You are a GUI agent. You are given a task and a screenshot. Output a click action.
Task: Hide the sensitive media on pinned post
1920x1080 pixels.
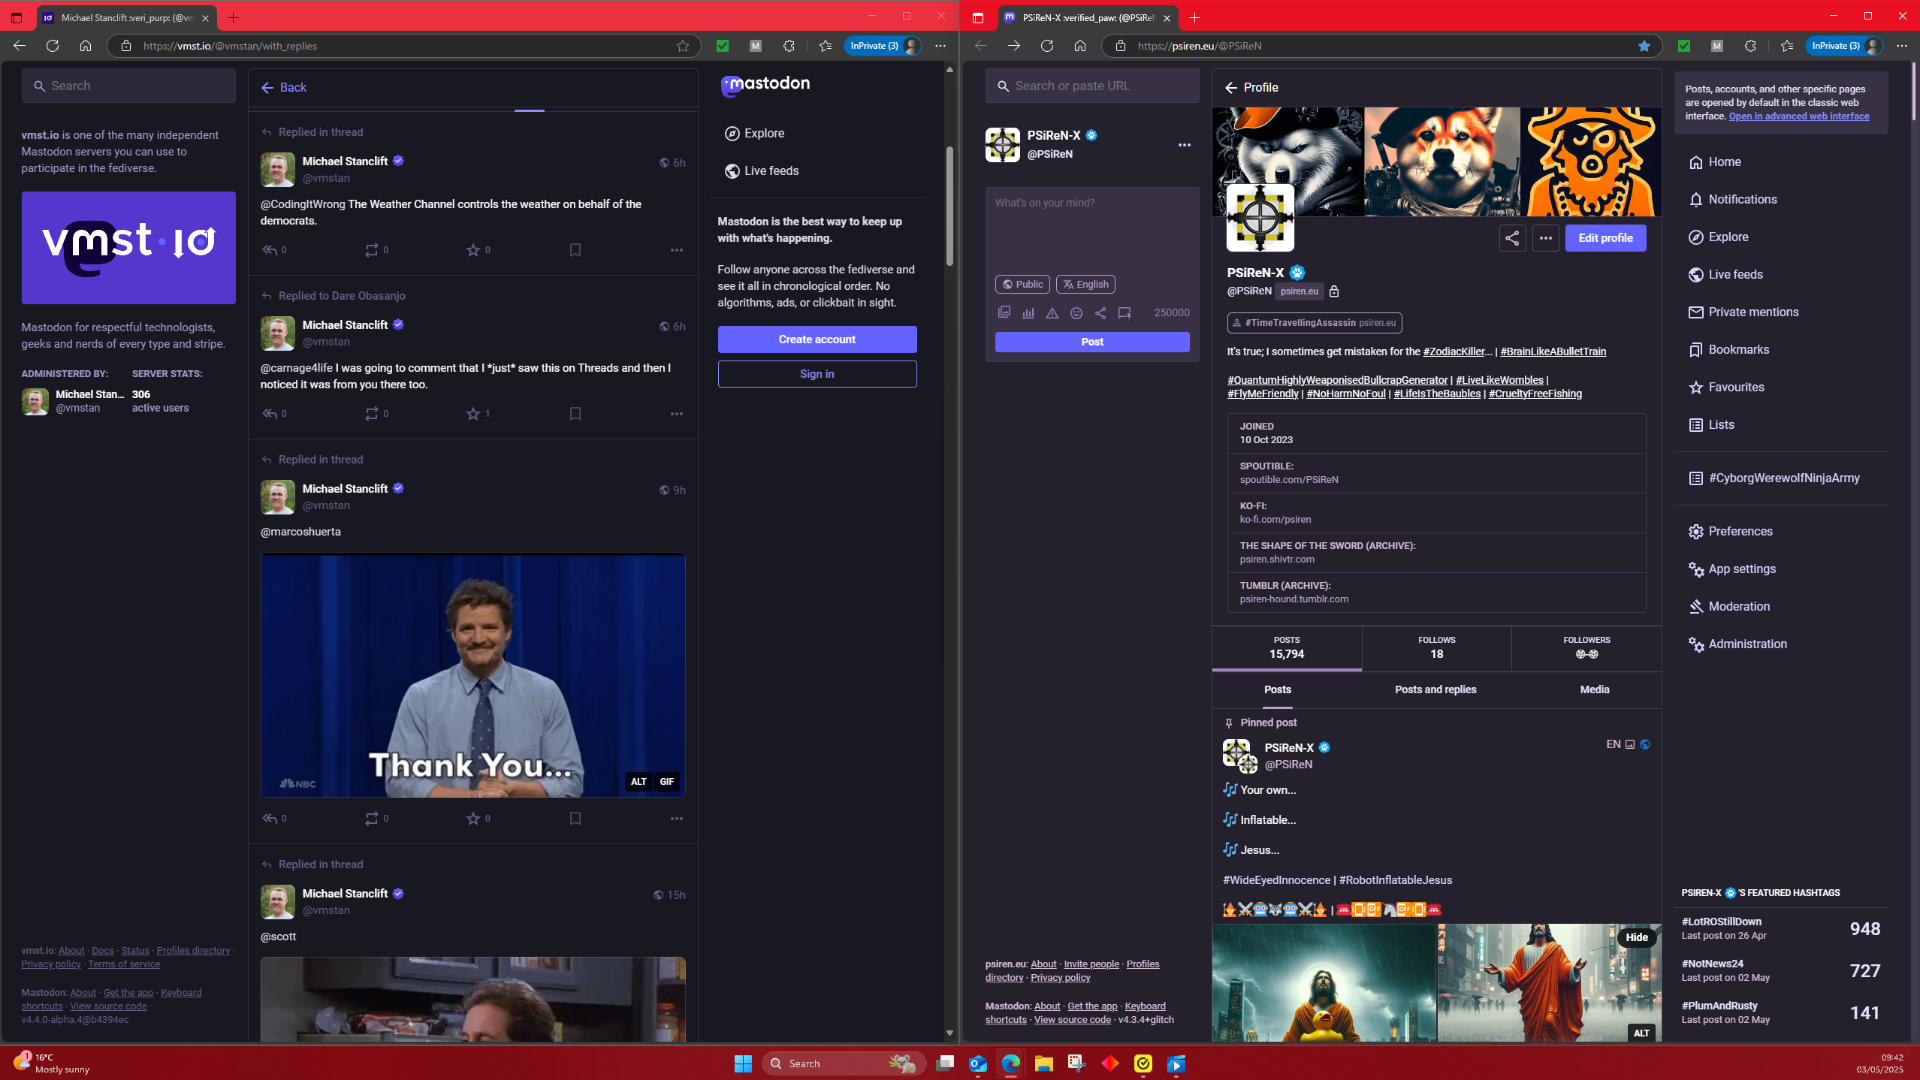(1636, 937)
